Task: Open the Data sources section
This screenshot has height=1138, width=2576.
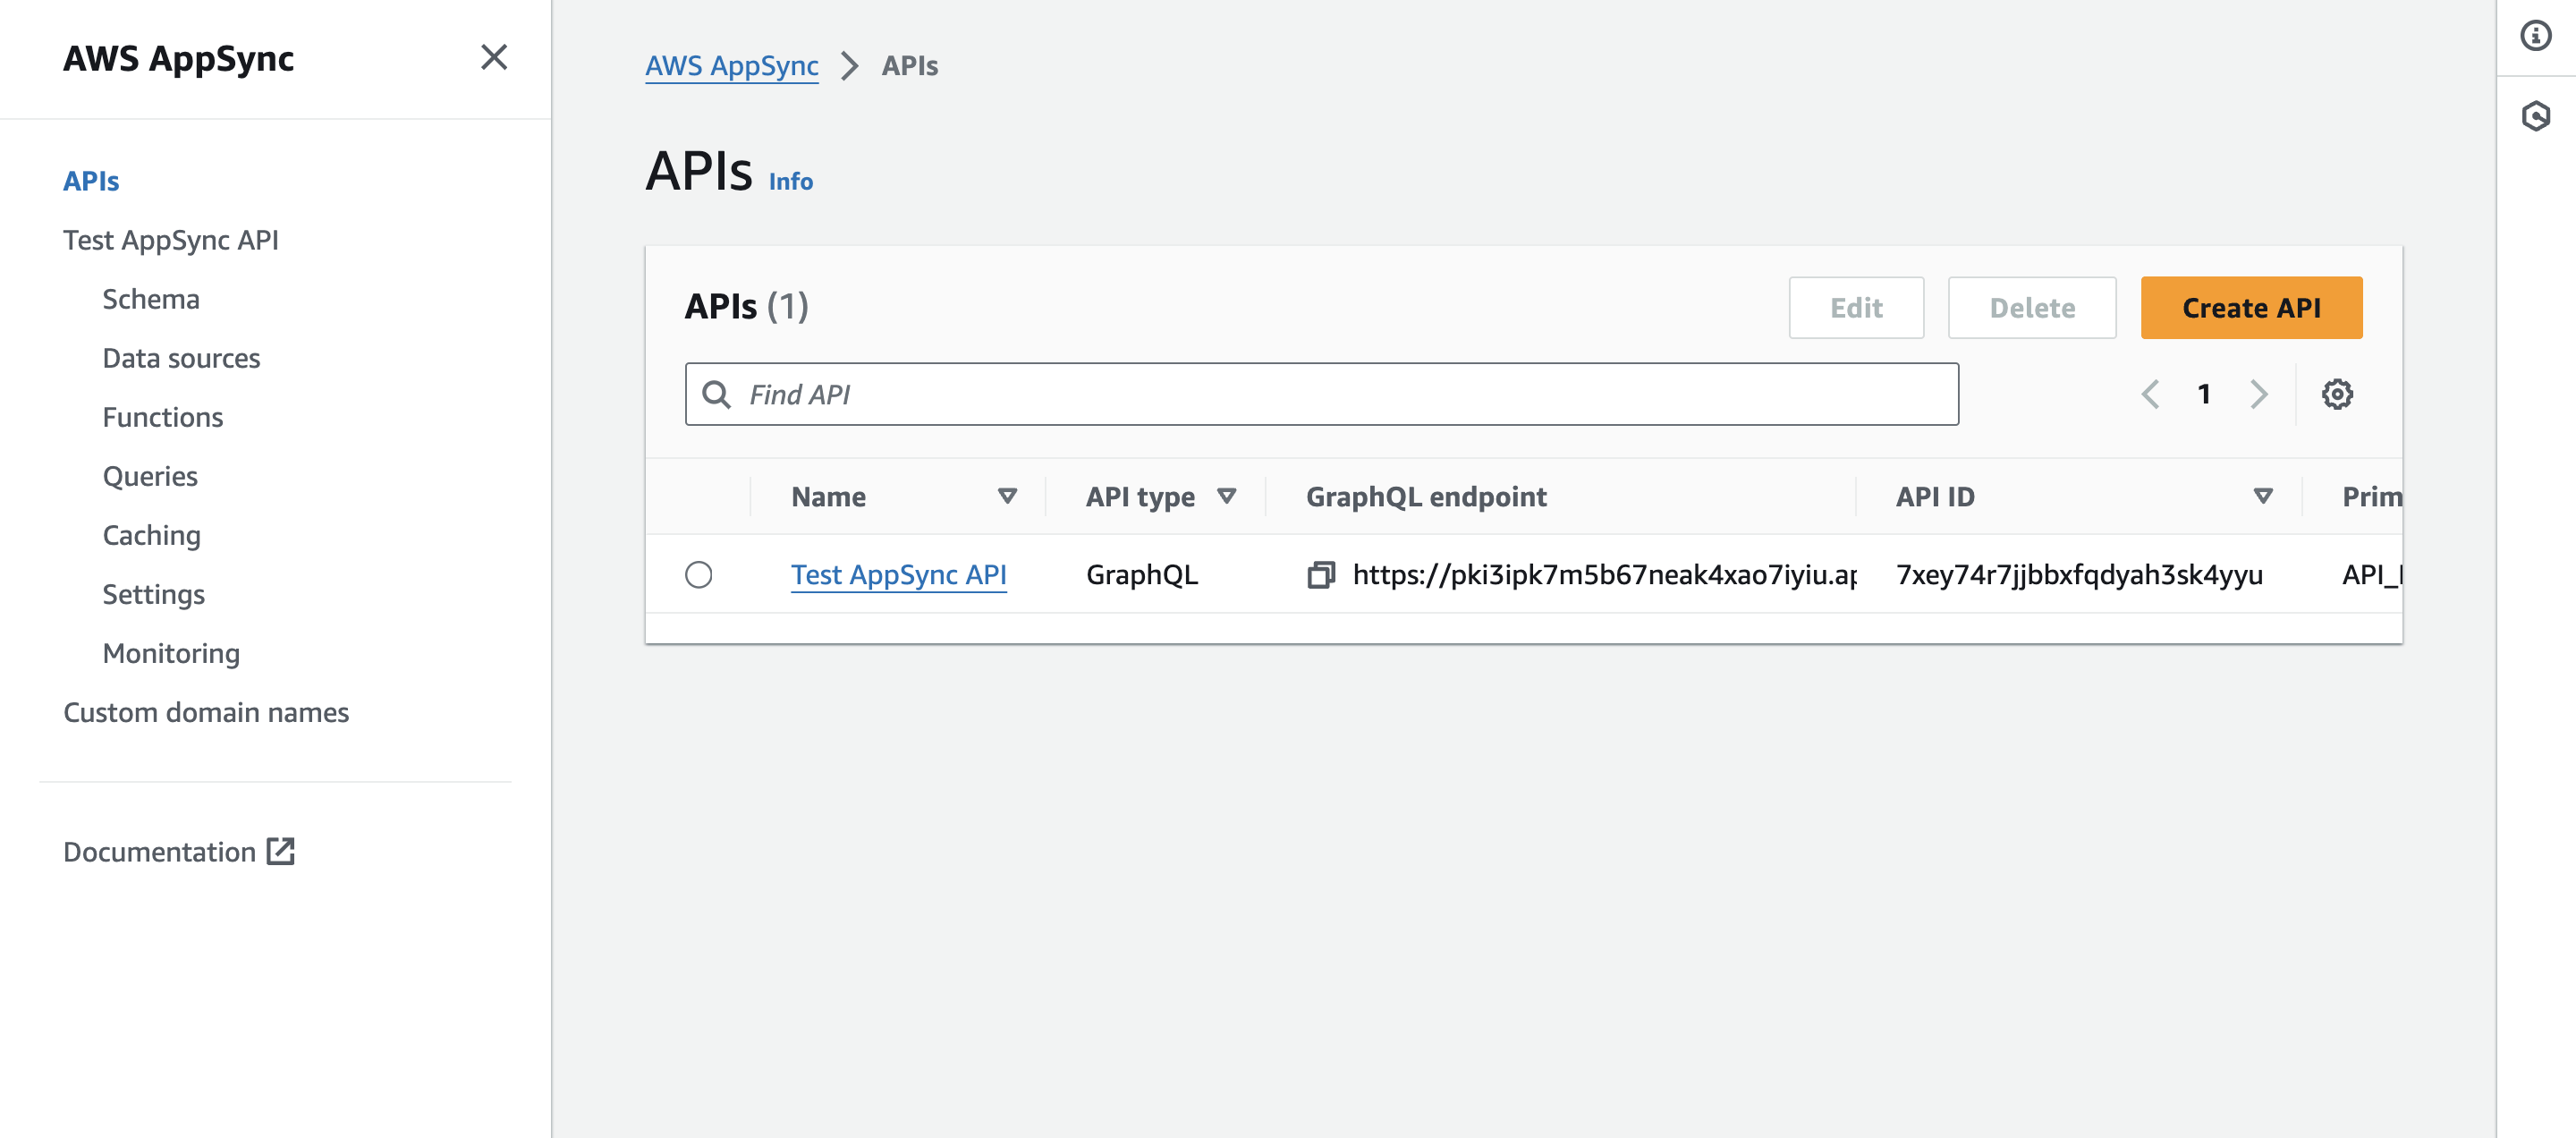Action: 181,358
